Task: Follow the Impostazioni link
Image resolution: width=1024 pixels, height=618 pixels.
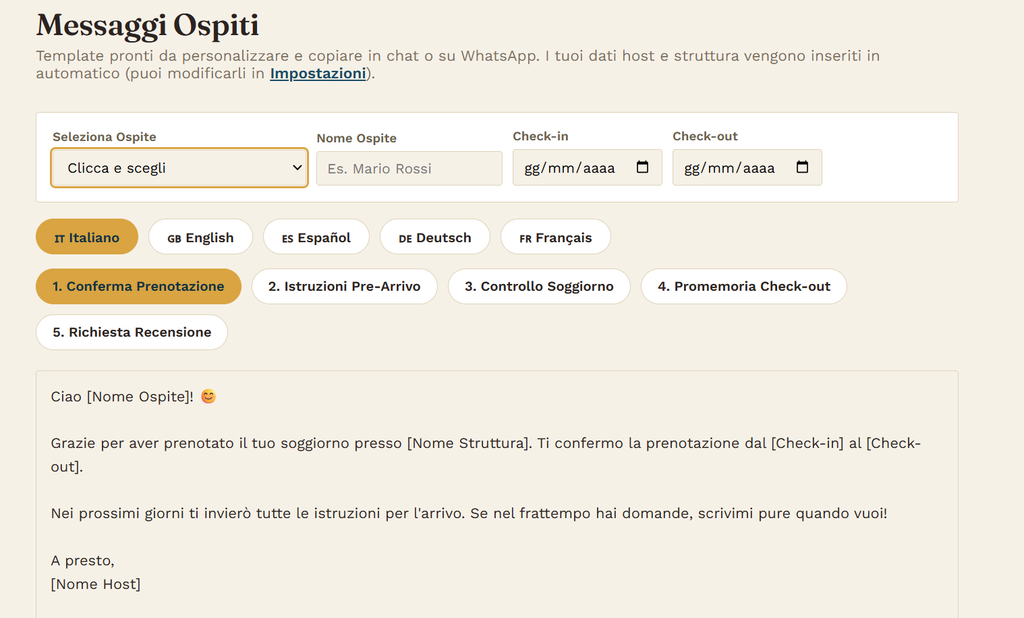Action: [318, 73]
